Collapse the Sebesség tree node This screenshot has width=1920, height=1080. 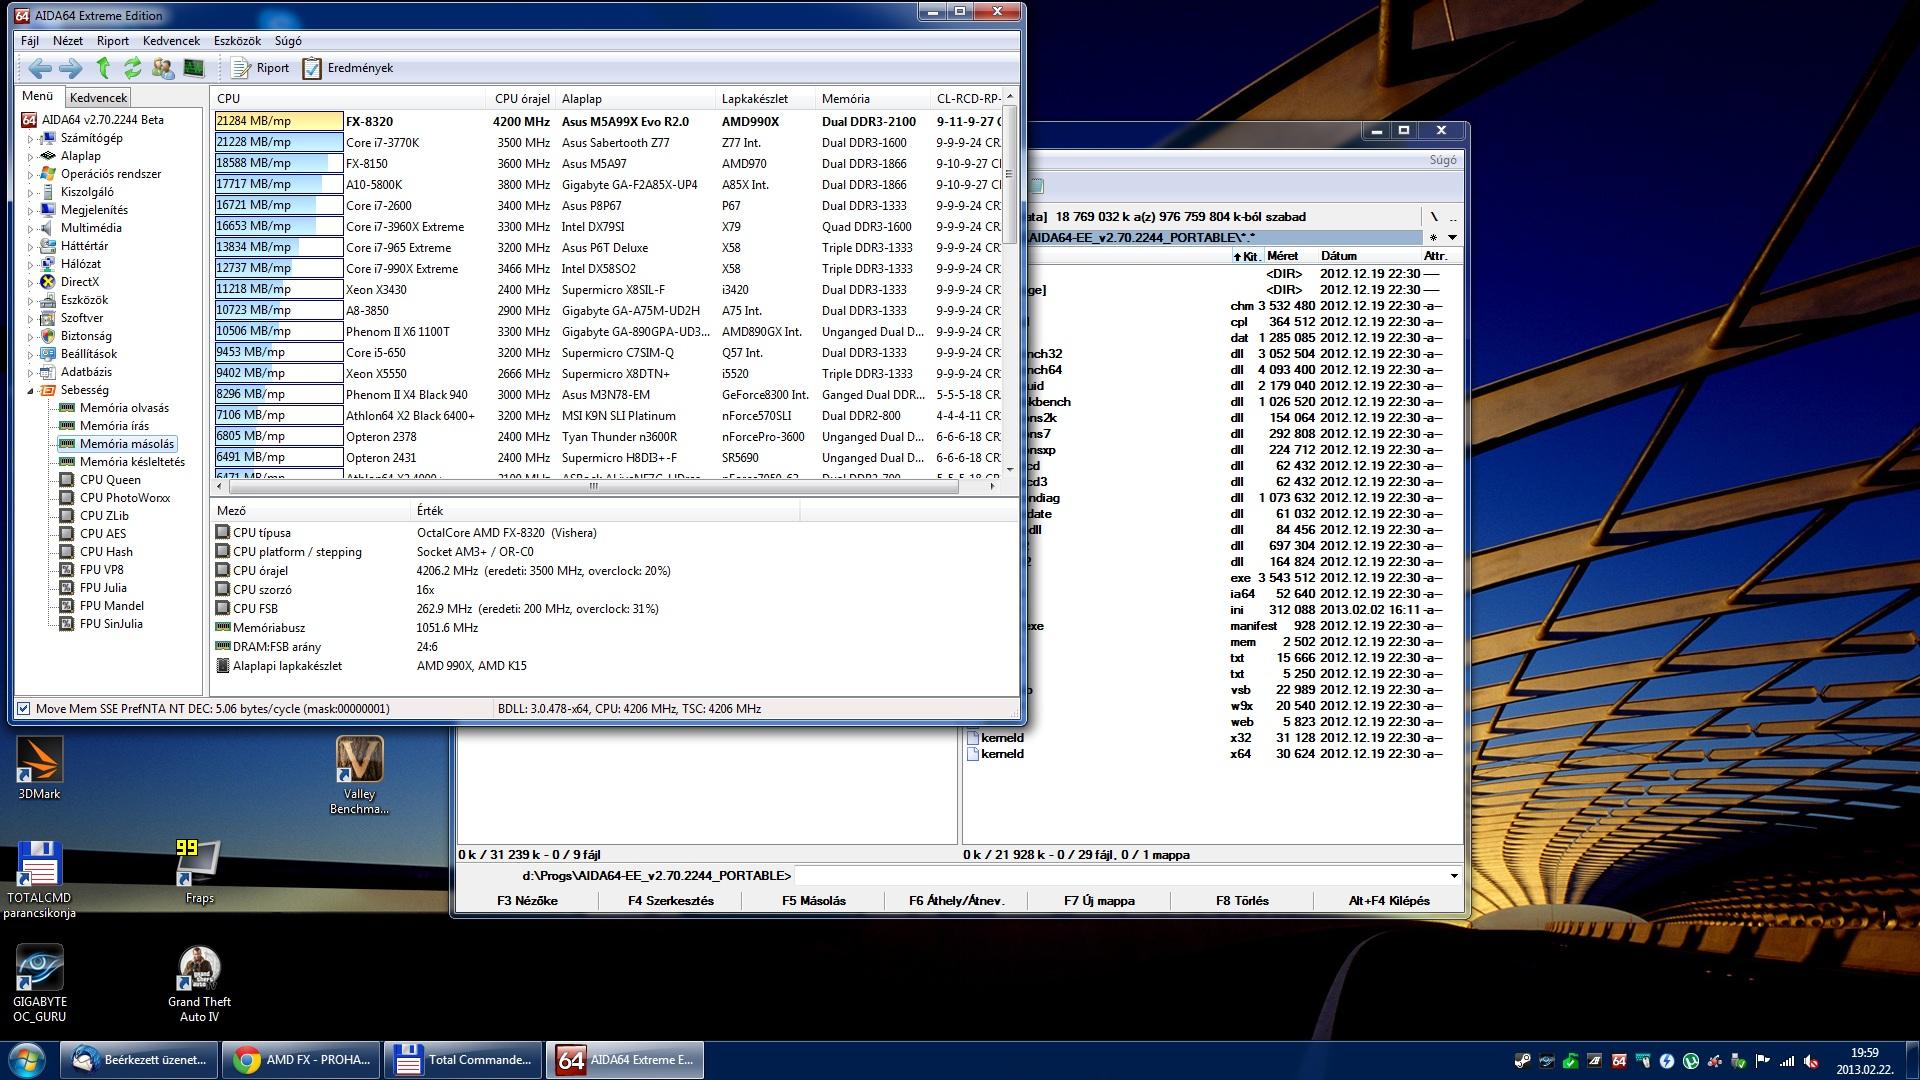coord(30,391)
